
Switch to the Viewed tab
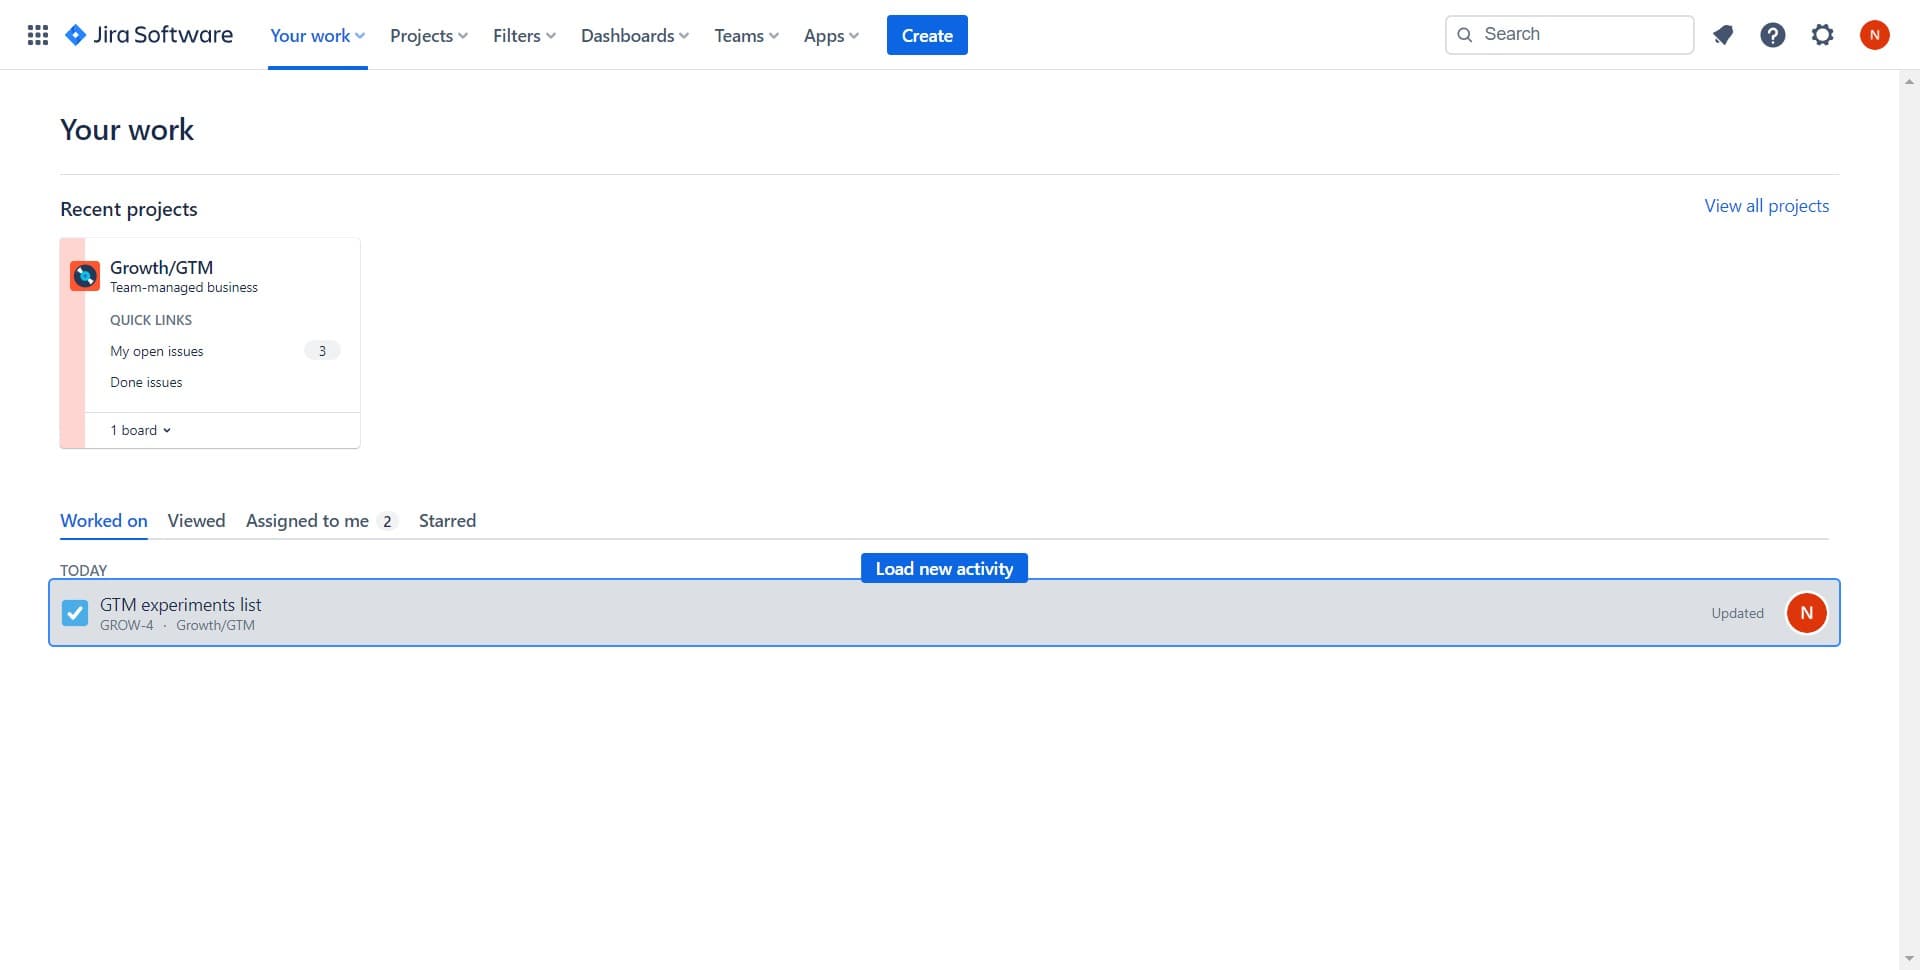pyautogui.click(x=196, y=520)
